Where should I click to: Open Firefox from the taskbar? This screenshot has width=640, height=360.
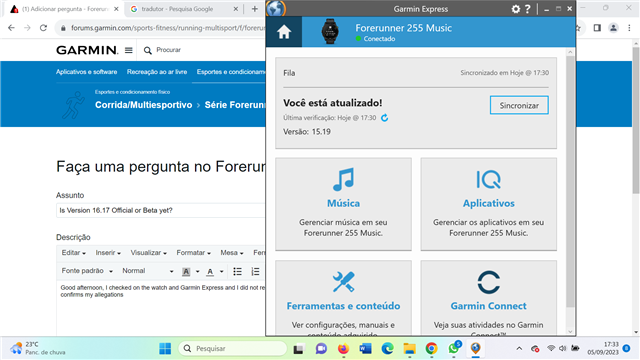343,349
